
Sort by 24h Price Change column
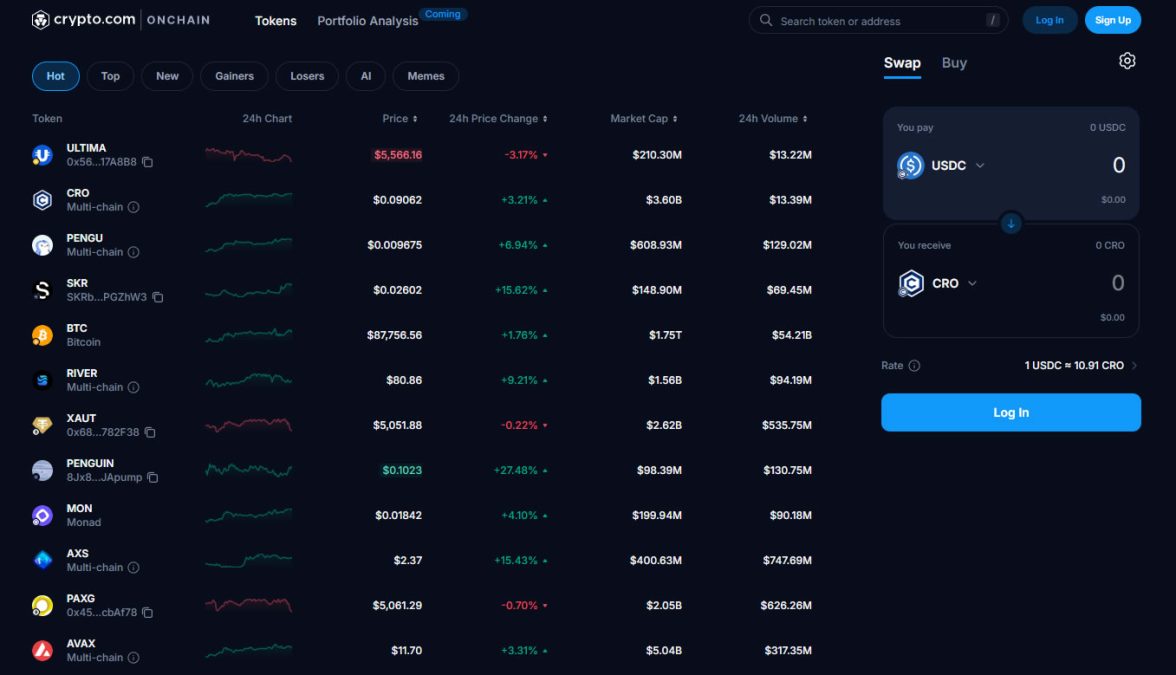pyautogui.click(x=498, y=118)
